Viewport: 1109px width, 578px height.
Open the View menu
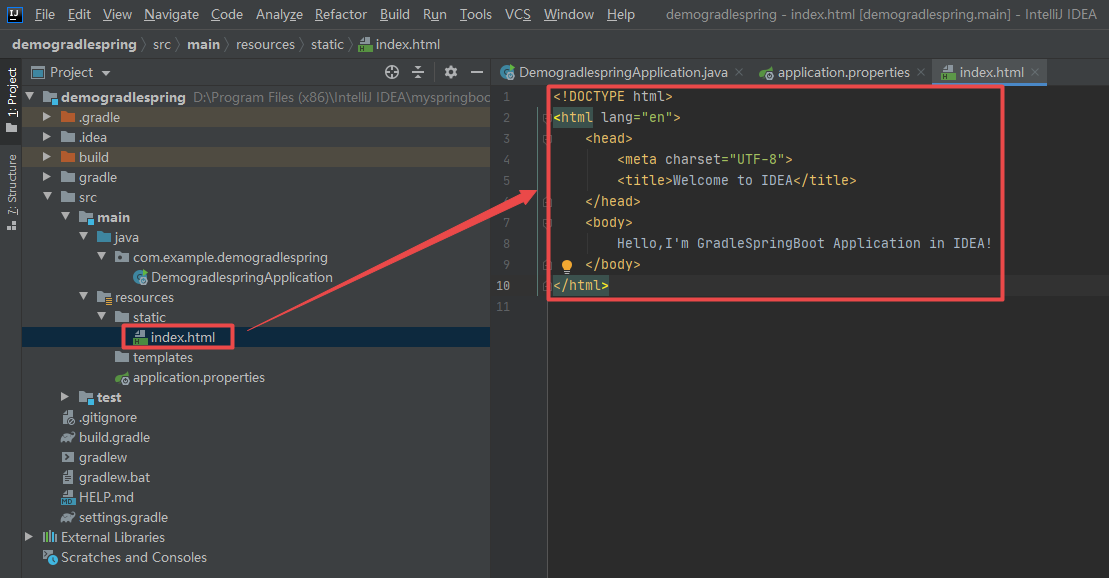(117, 14)
